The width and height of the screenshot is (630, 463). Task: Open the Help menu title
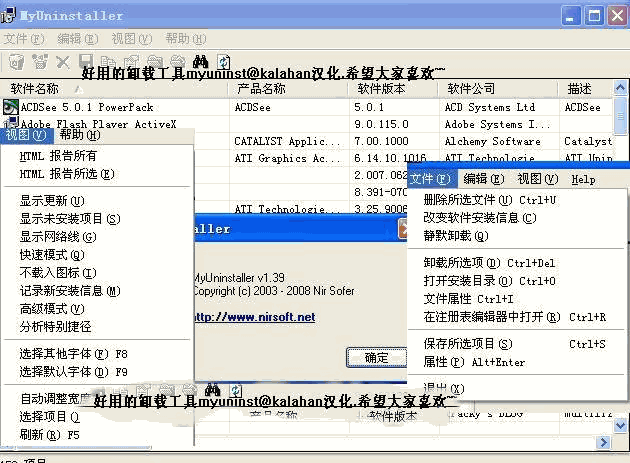(583, 179)
